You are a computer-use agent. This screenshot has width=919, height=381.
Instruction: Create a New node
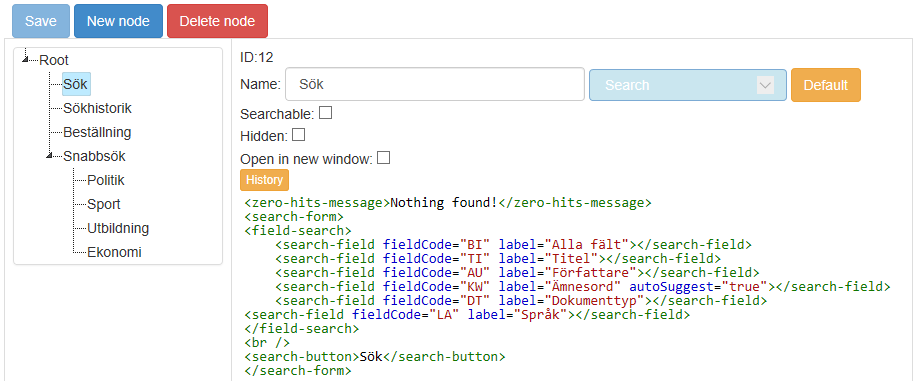(118, 21)
